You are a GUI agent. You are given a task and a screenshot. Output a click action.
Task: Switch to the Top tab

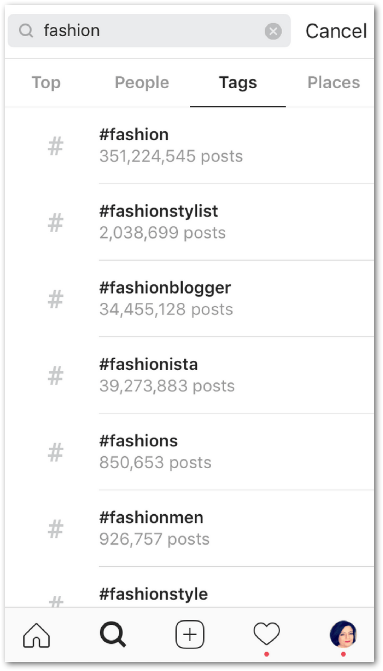click(46, 83)
